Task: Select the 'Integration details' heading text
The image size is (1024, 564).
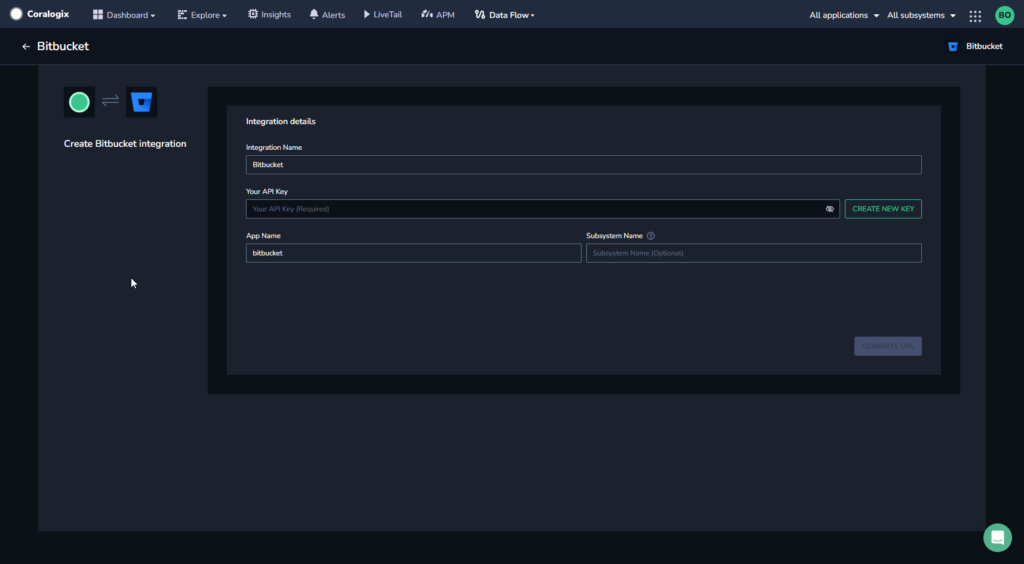Action: (281, 121)
